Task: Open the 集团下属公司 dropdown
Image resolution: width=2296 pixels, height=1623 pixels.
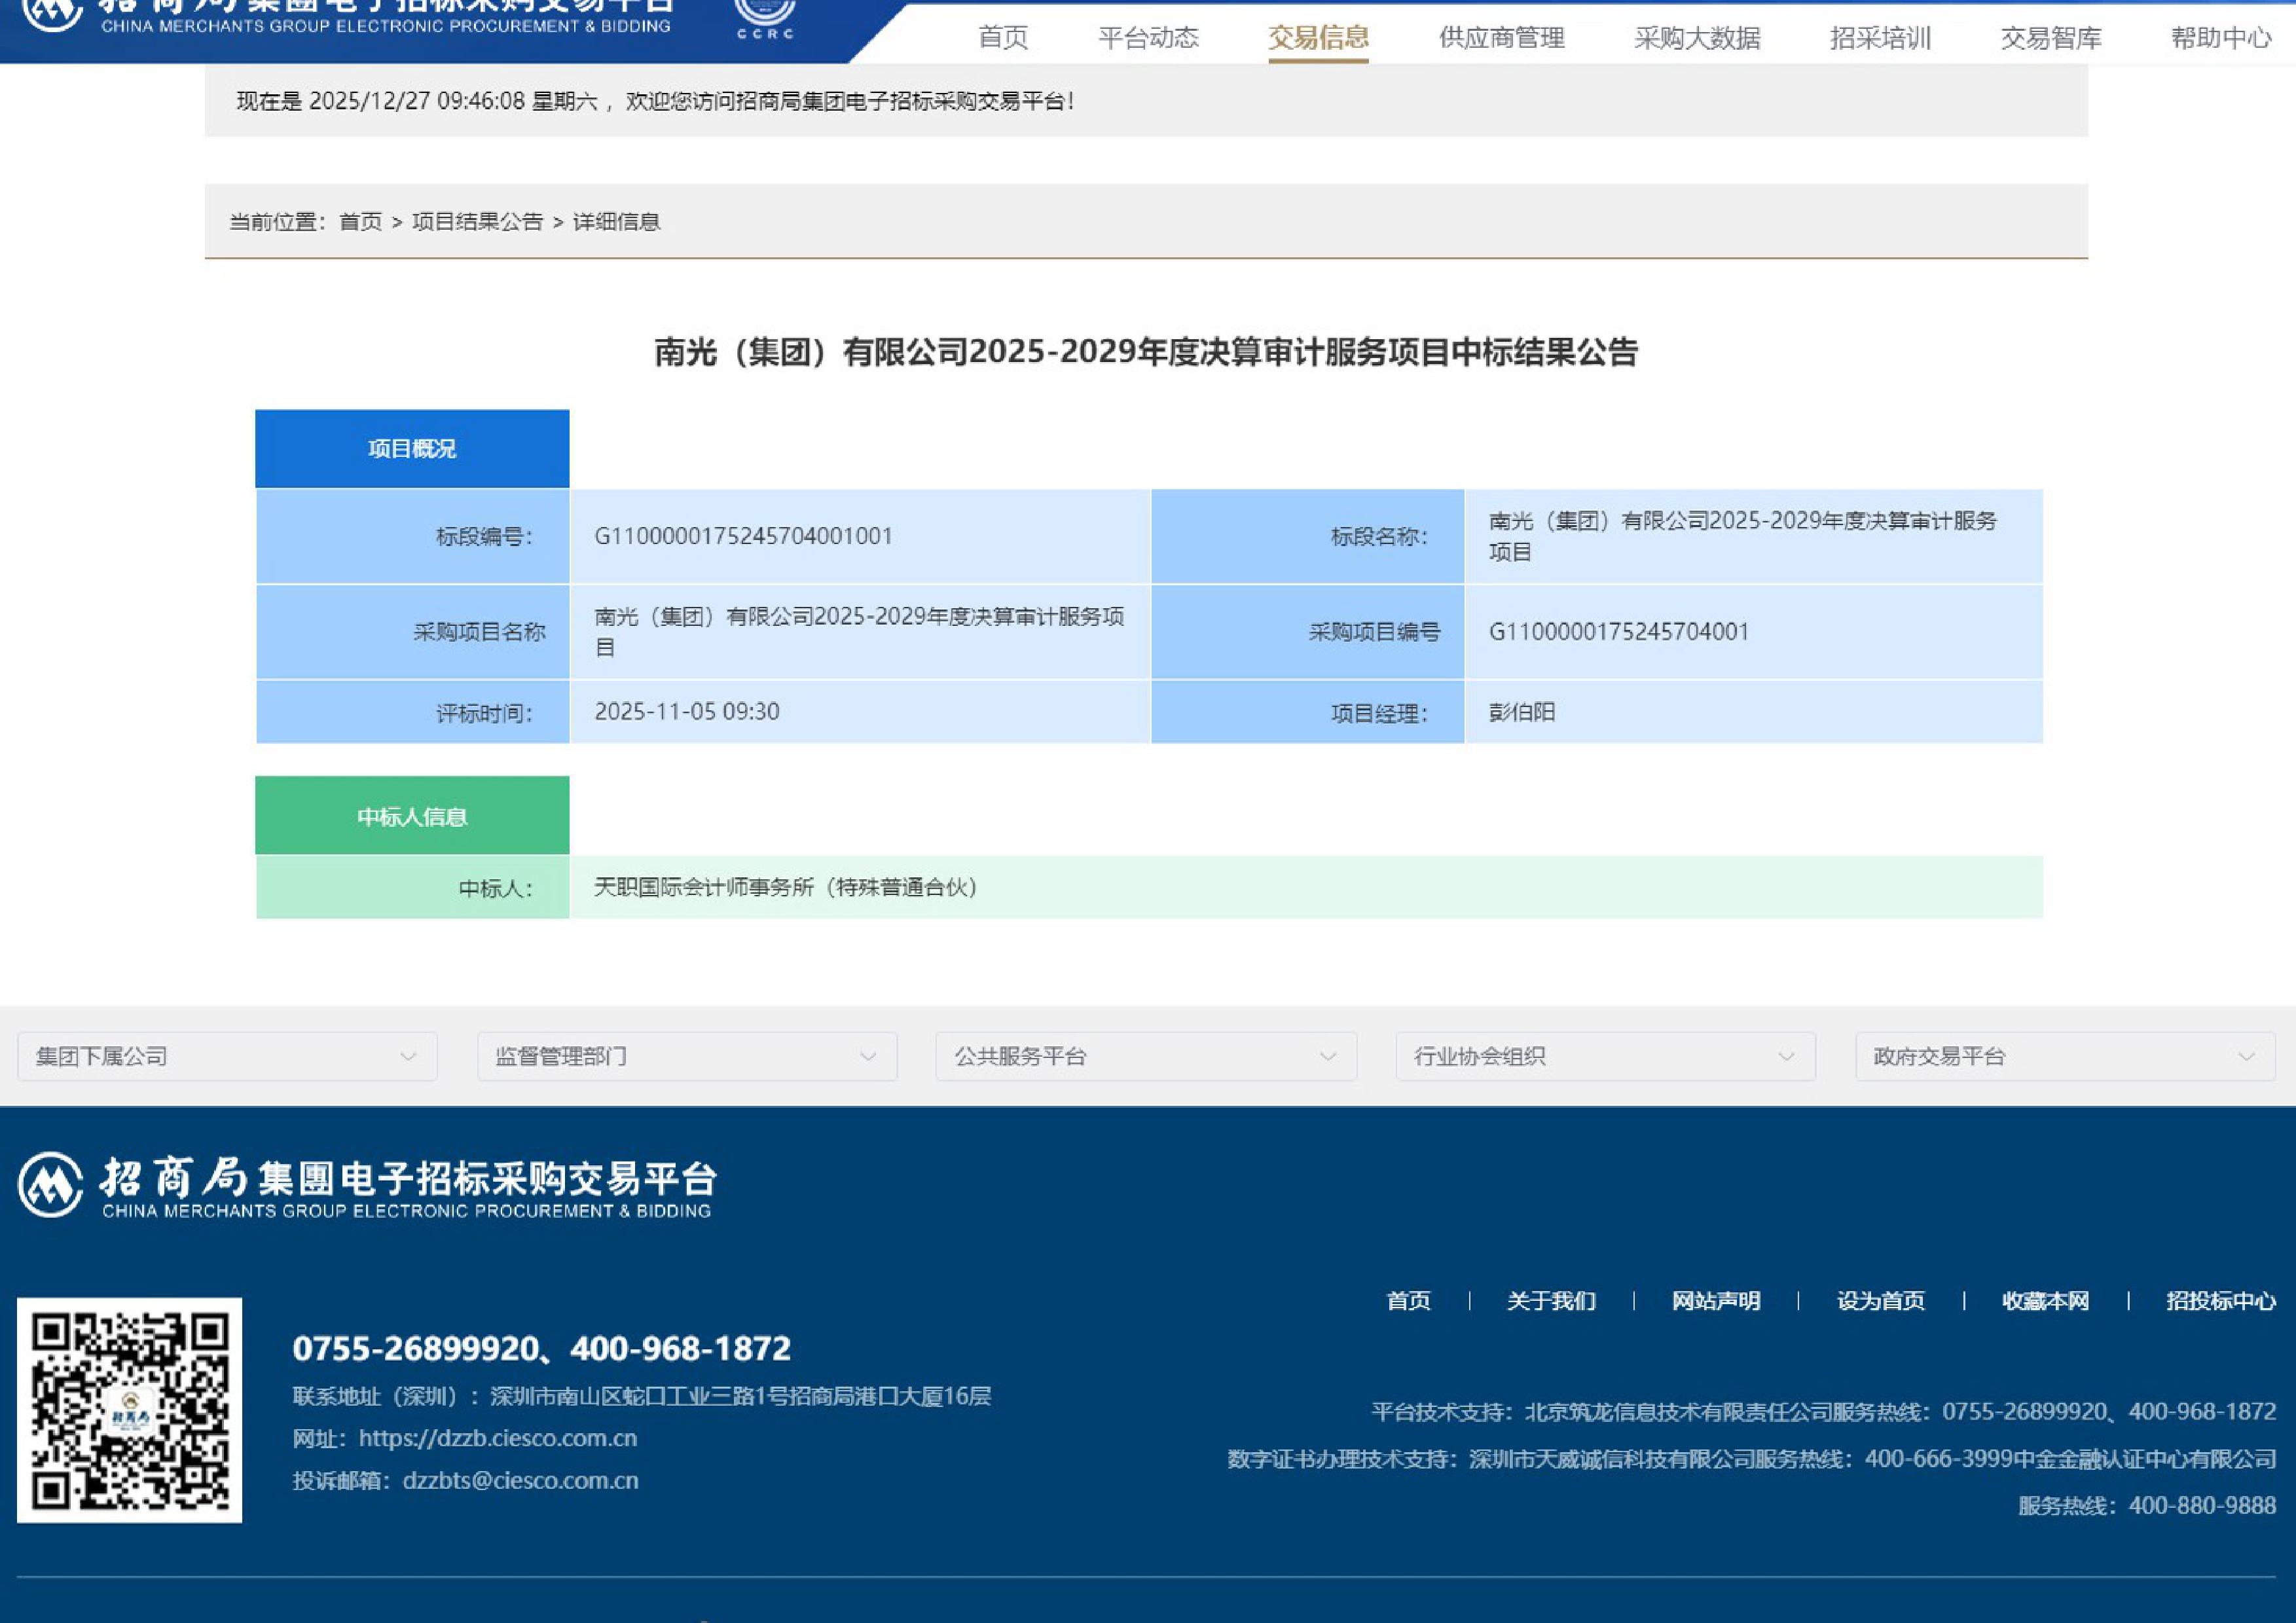Action: tap(227, 1056)
